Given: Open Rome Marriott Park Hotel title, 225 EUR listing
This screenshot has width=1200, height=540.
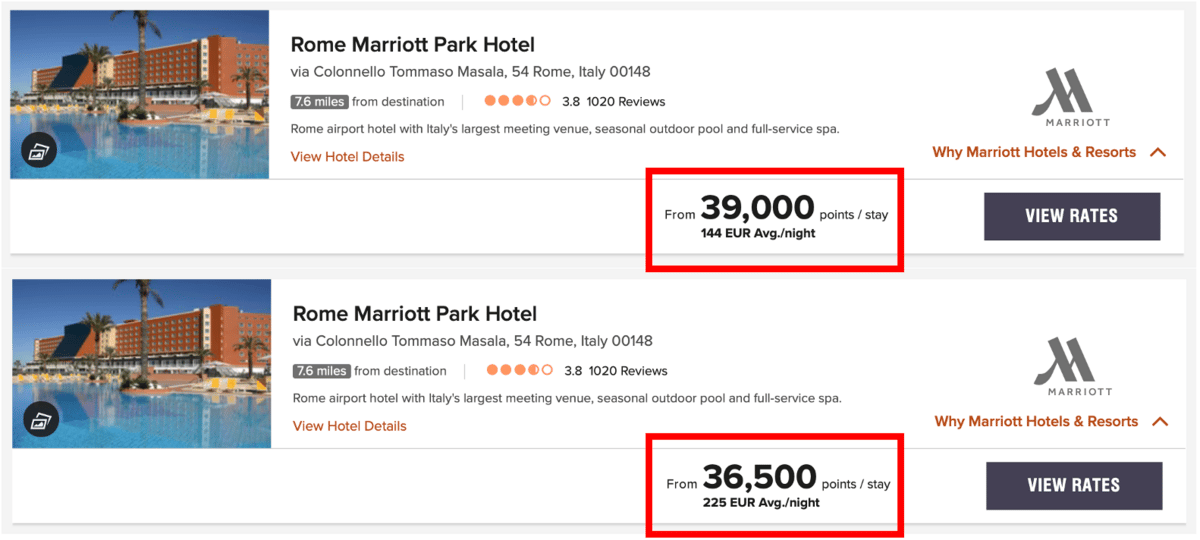Looking at the screenshot, I should click(414, 314).
